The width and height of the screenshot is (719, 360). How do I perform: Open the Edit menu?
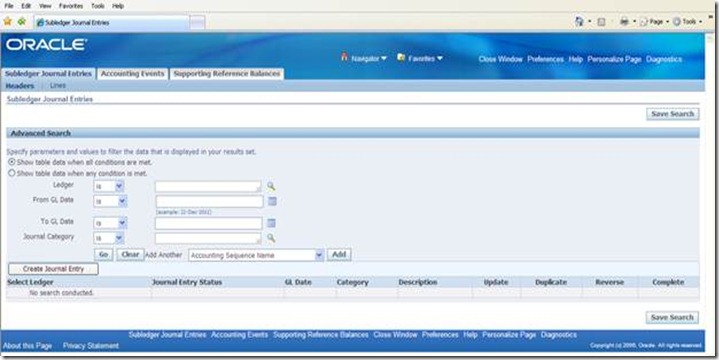point(26,6)
